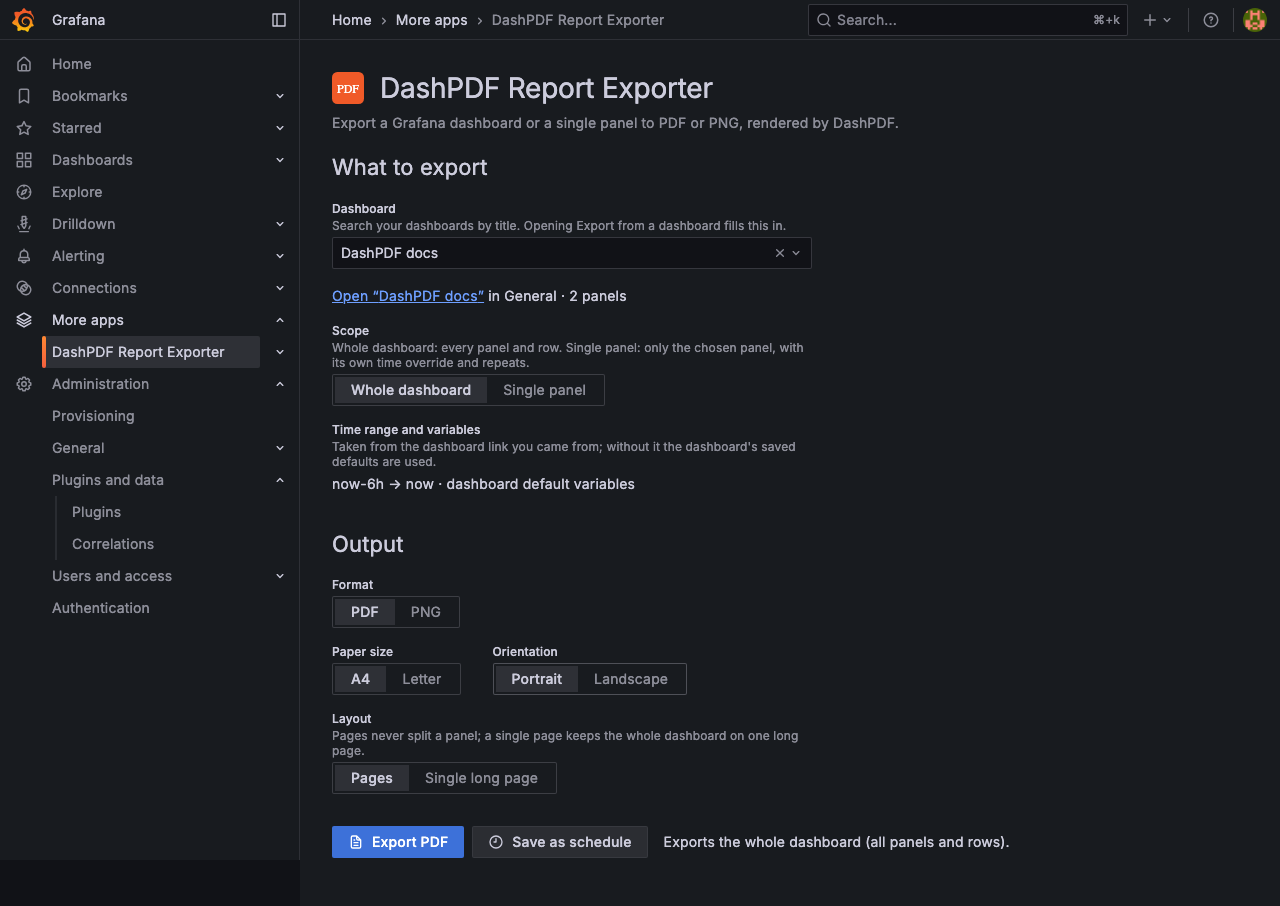Viewport: 1280px width, 906px height.
Task: Click the Connections icon in sidebar
Action: click(x=24, y=288)
